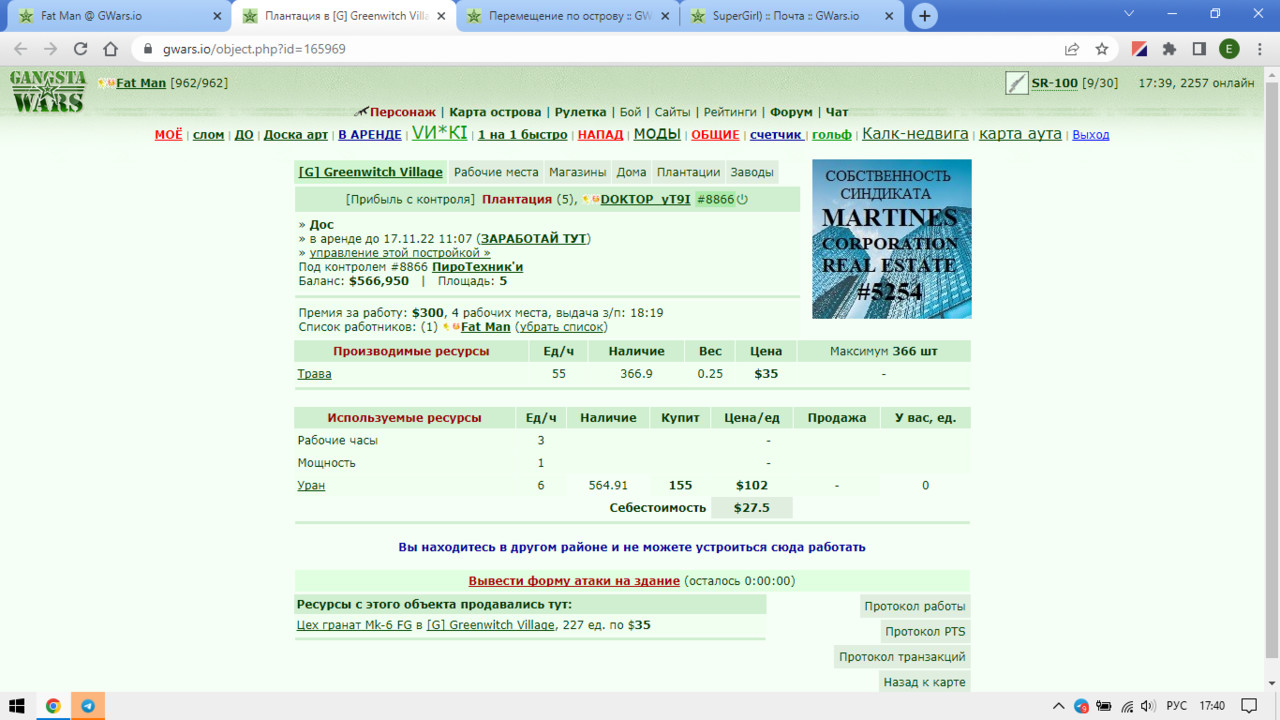Open ПироТехник'и syndicate link
This screenshot has width=1280, height=720.
(477, 267)
